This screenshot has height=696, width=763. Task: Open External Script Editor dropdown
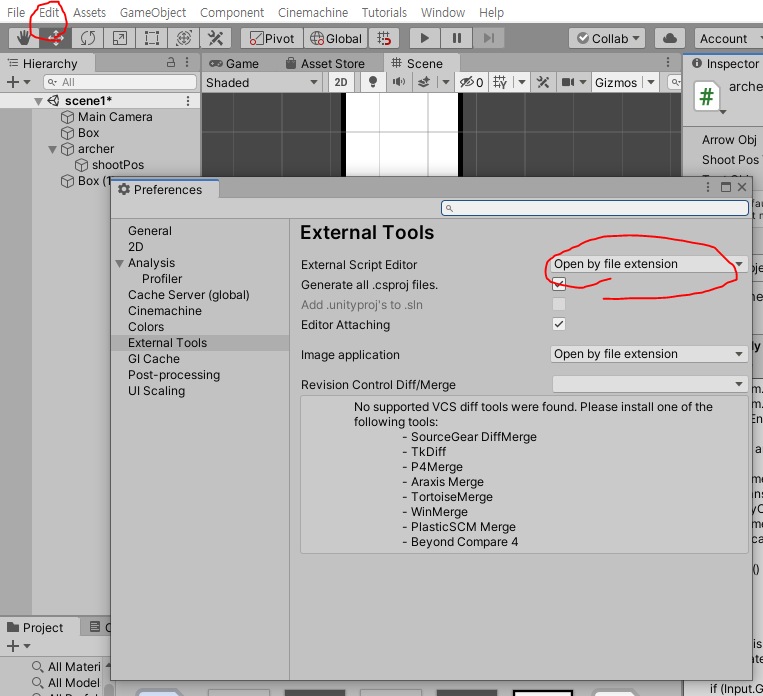[x=649, y=264]
